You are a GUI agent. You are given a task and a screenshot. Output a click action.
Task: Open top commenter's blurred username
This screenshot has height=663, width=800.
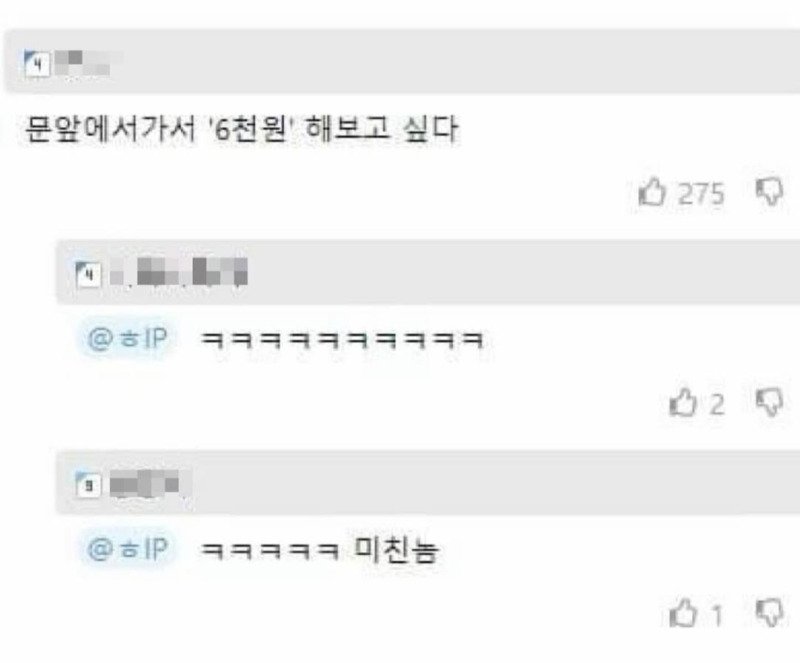point(82,63)
